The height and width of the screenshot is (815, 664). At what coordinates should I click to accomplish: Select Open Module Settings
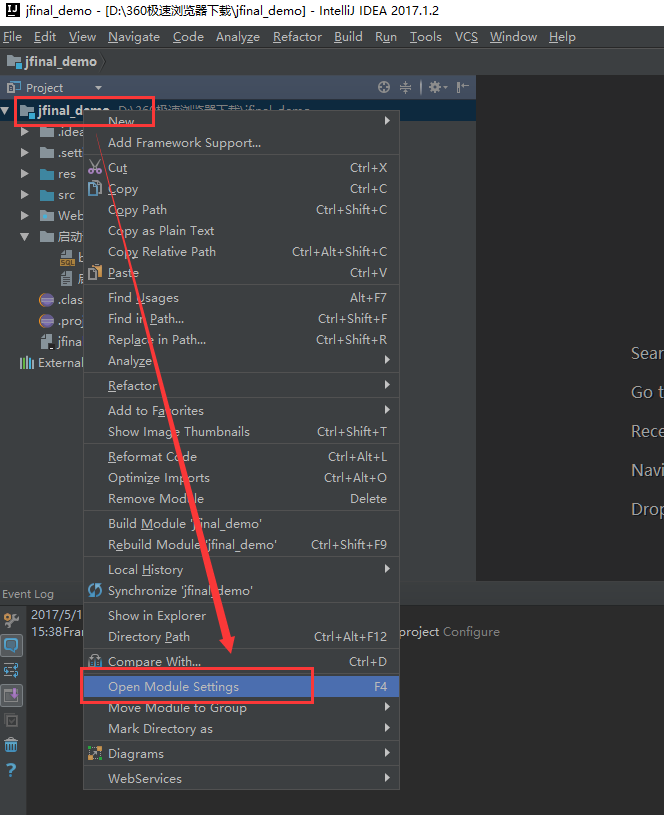241,687
